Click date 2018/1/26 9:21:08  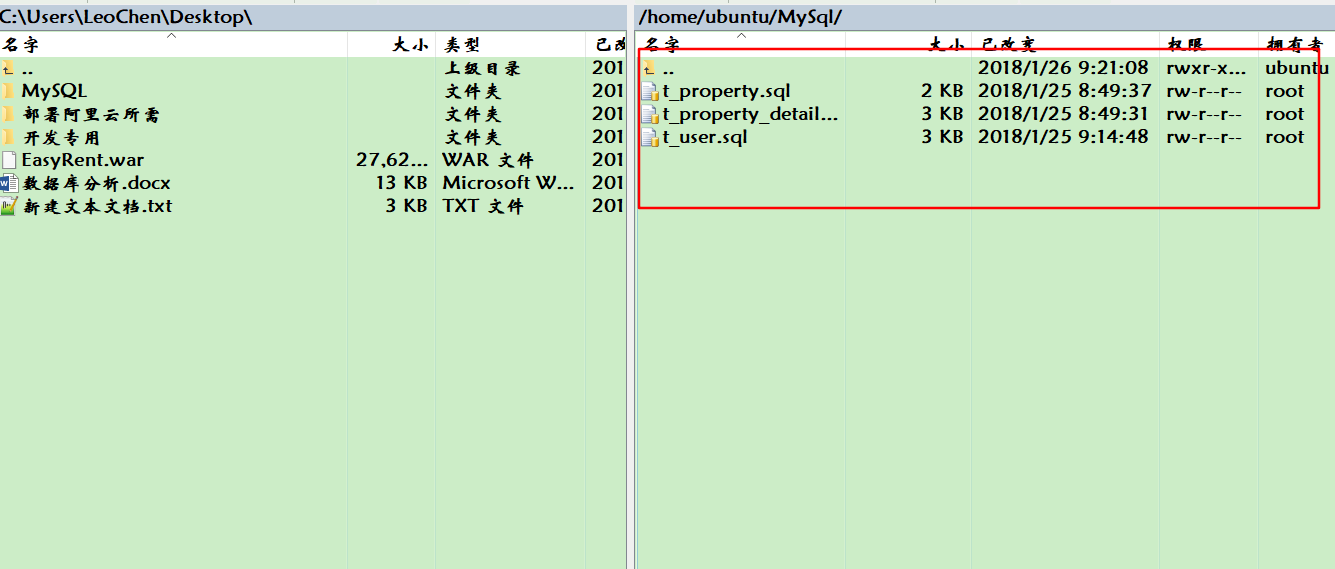tap(1063, 68)
